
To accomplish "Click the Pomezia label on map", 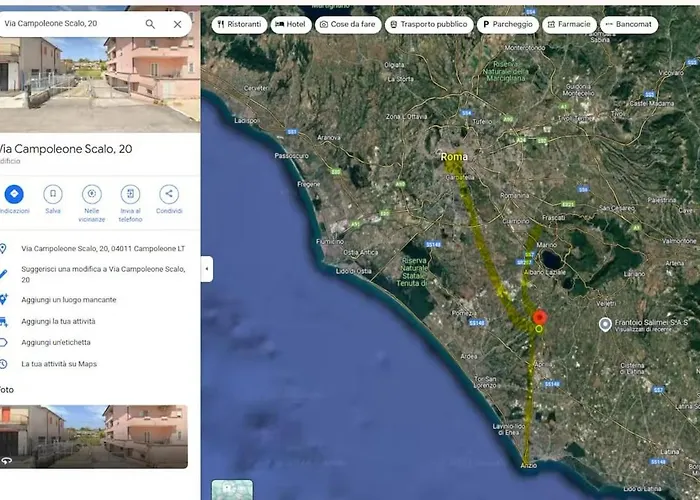I will coord(462,313).
